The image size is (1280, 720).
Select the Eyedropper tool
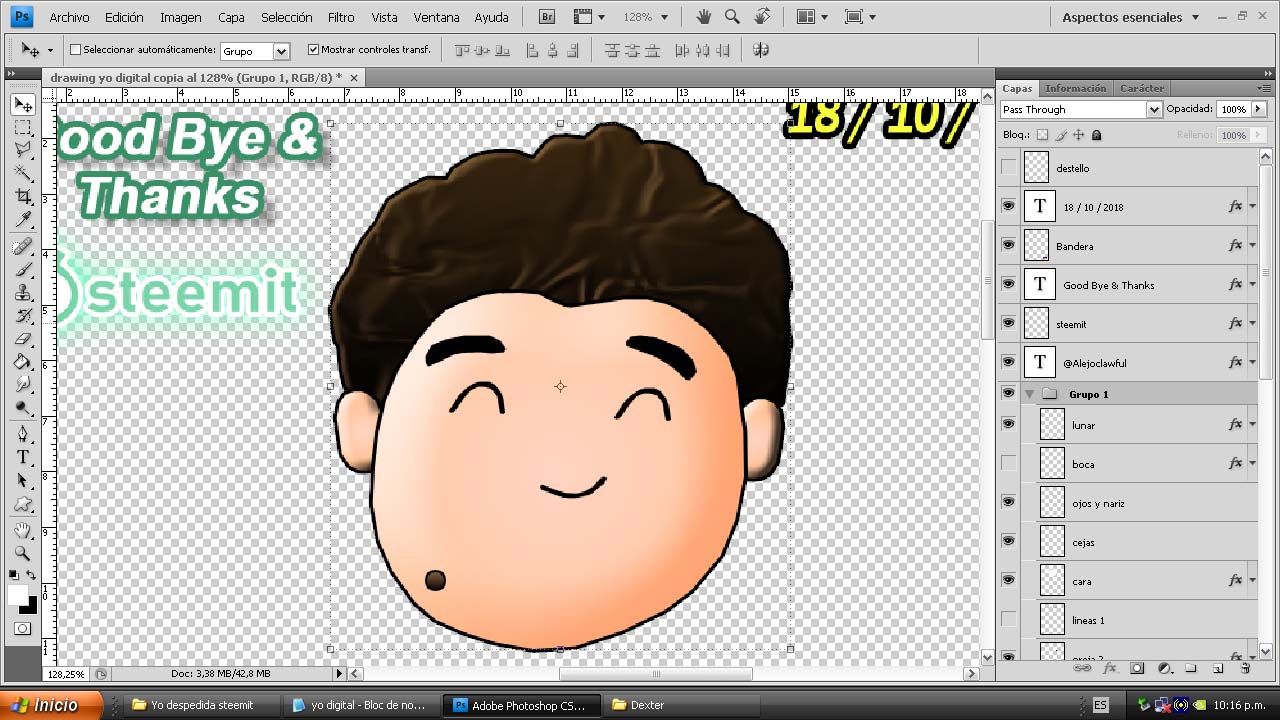23,221
